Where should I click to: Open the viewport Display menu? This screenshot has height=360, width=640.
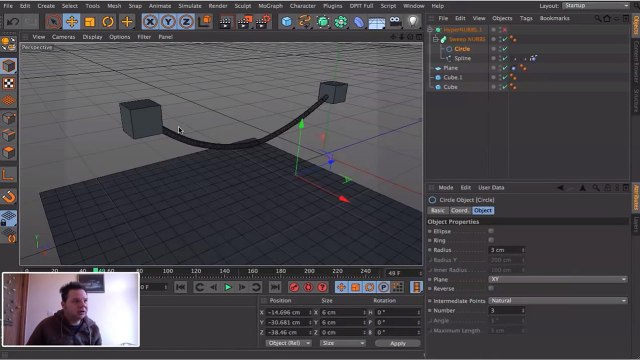(92, 37)
